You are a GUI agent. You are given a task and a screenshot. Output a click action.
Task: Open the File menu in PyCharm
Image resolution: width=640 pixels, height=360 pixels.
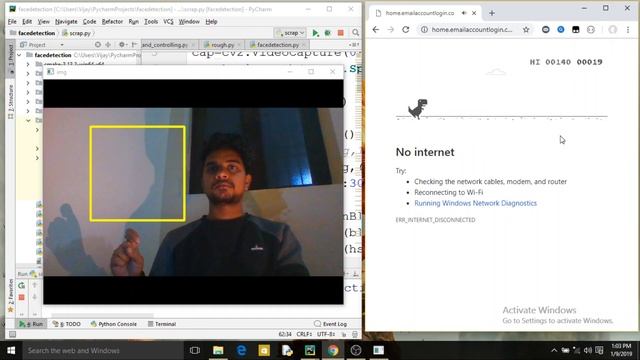[12, 22]
